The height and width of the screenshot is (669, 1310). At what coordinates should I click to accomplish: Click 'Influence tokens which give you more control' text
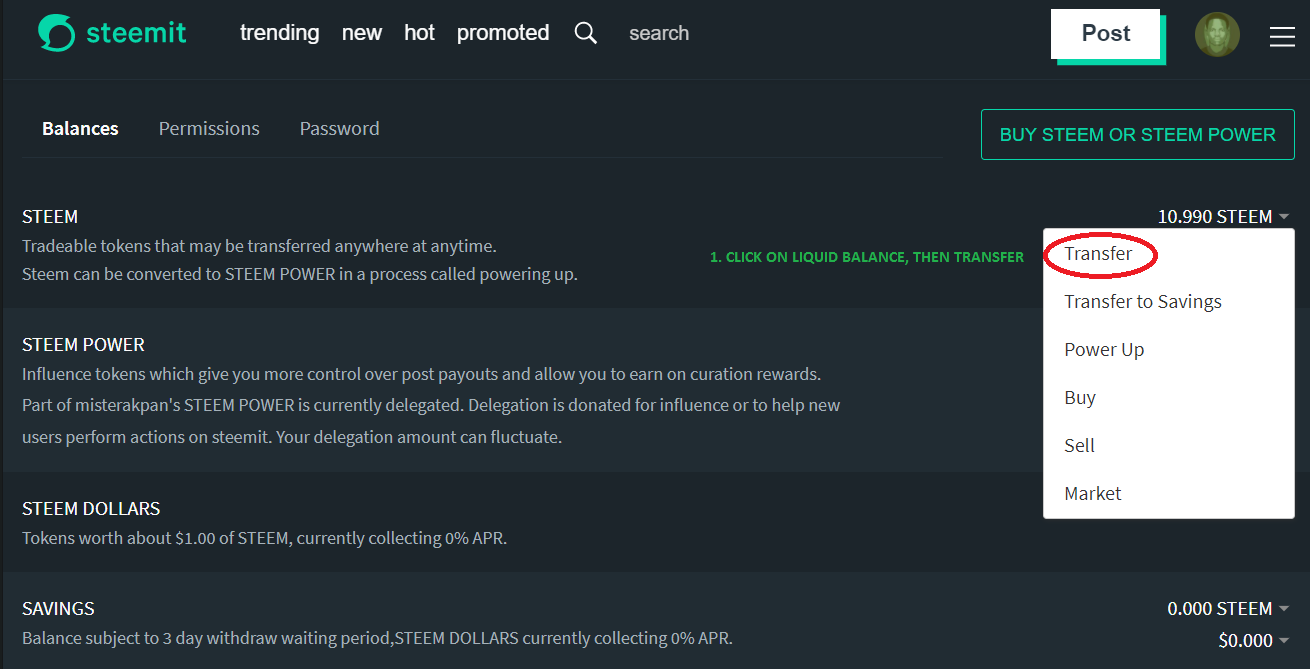click(421, 374)
